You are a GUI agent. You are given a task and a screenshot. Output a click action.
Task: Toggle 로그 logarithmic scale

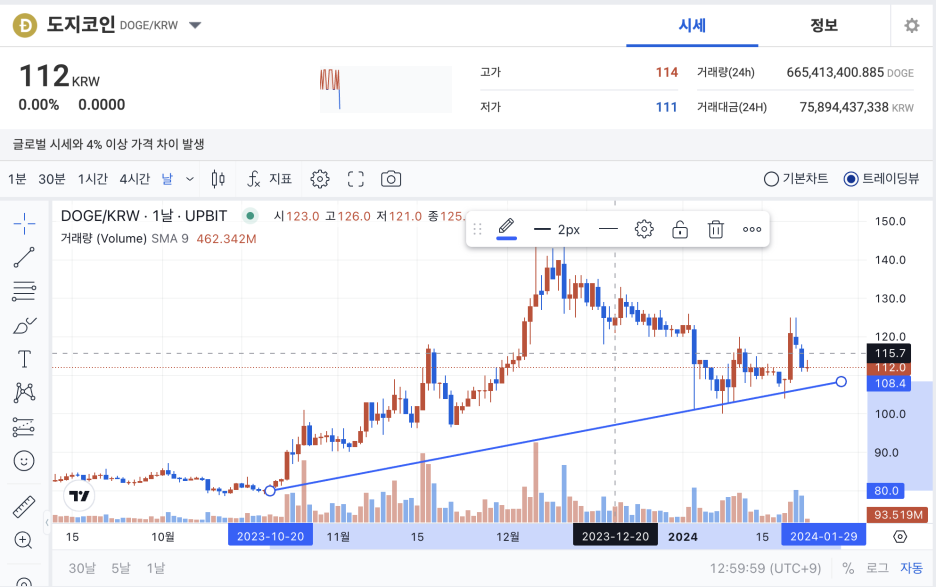(x=877, y=568)
